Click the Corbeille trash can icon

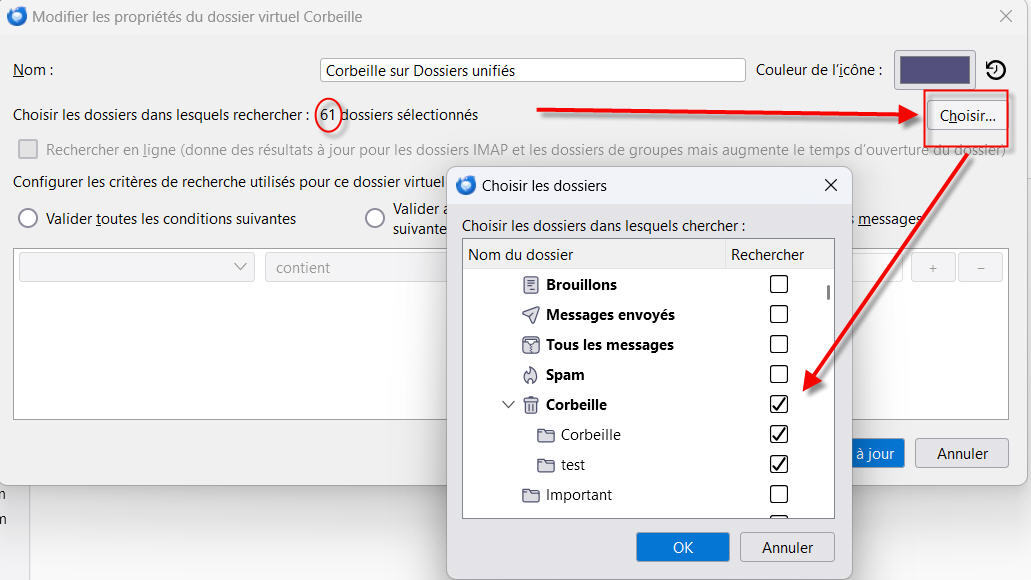coord(531,405)
